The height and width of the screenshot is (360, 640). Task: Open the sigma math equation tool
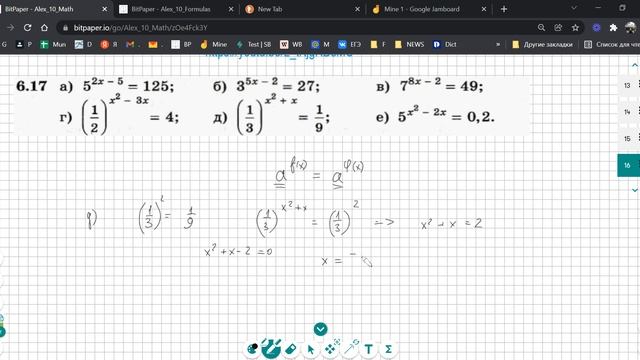(388, 349)
